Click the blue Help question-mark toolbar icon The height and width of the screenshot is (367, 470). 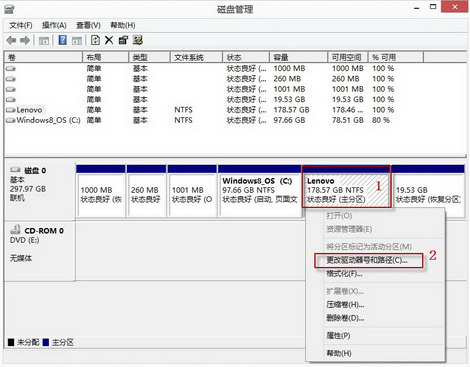[62, 40]
